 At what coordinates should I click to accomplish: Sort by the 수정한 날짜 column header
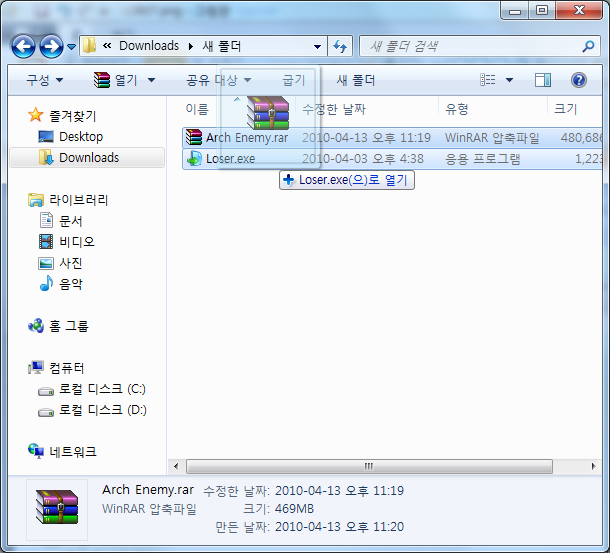[334, 109]
